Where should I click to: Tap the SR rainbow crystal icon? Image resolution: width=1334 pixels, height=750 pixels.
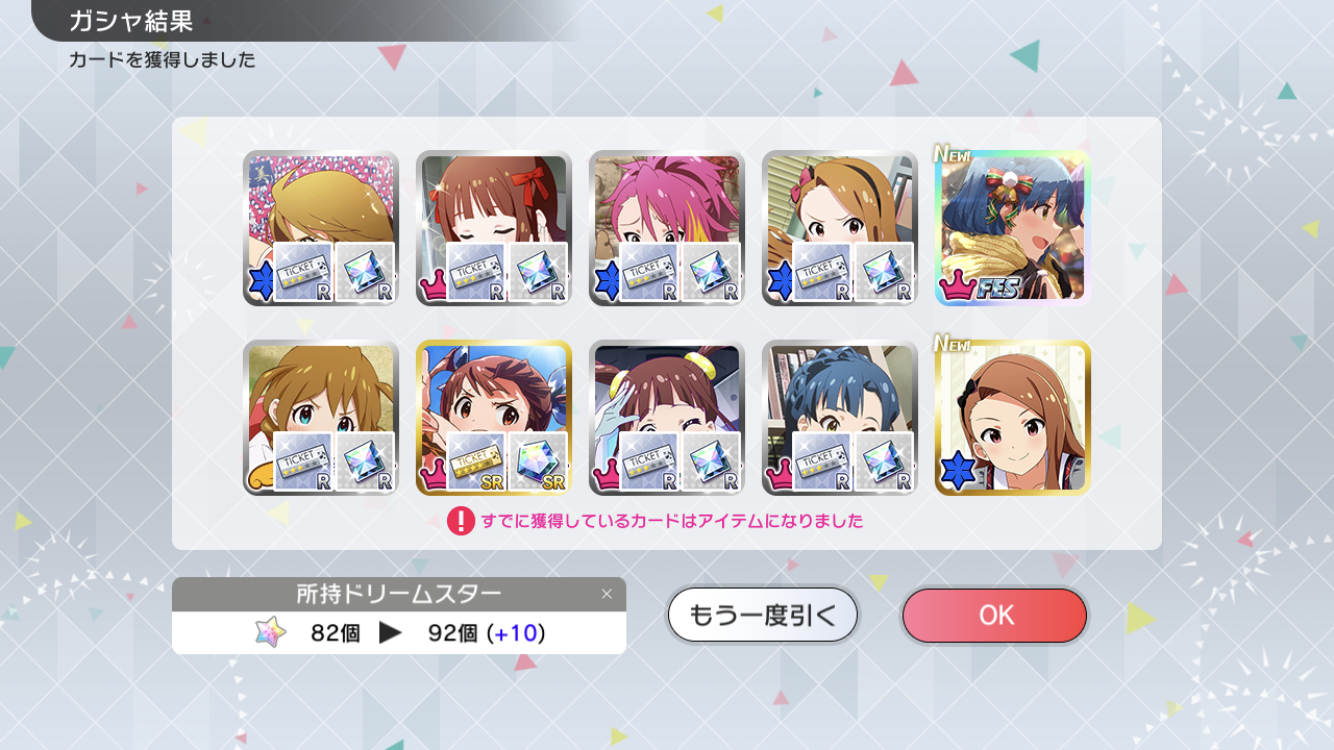[538, 462]
